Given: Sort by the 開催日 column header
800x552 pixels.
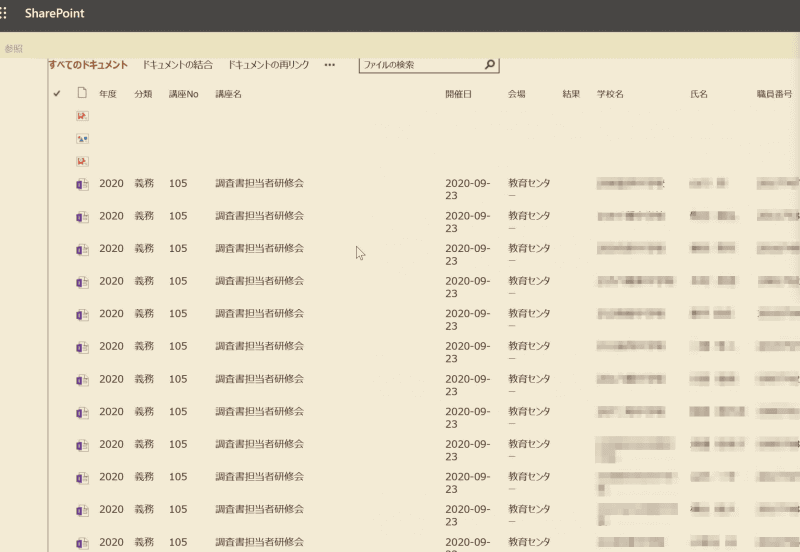Looking at the screenshot, I should (x=458, y=94).
